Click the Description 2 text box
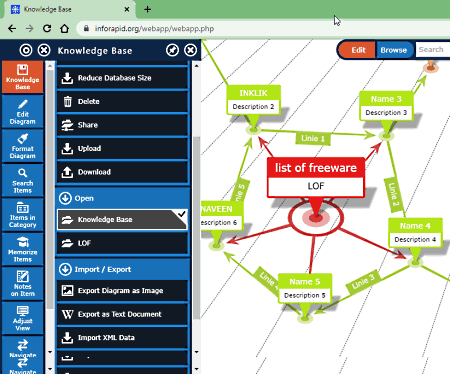450x374 pixels. (253, 107)
